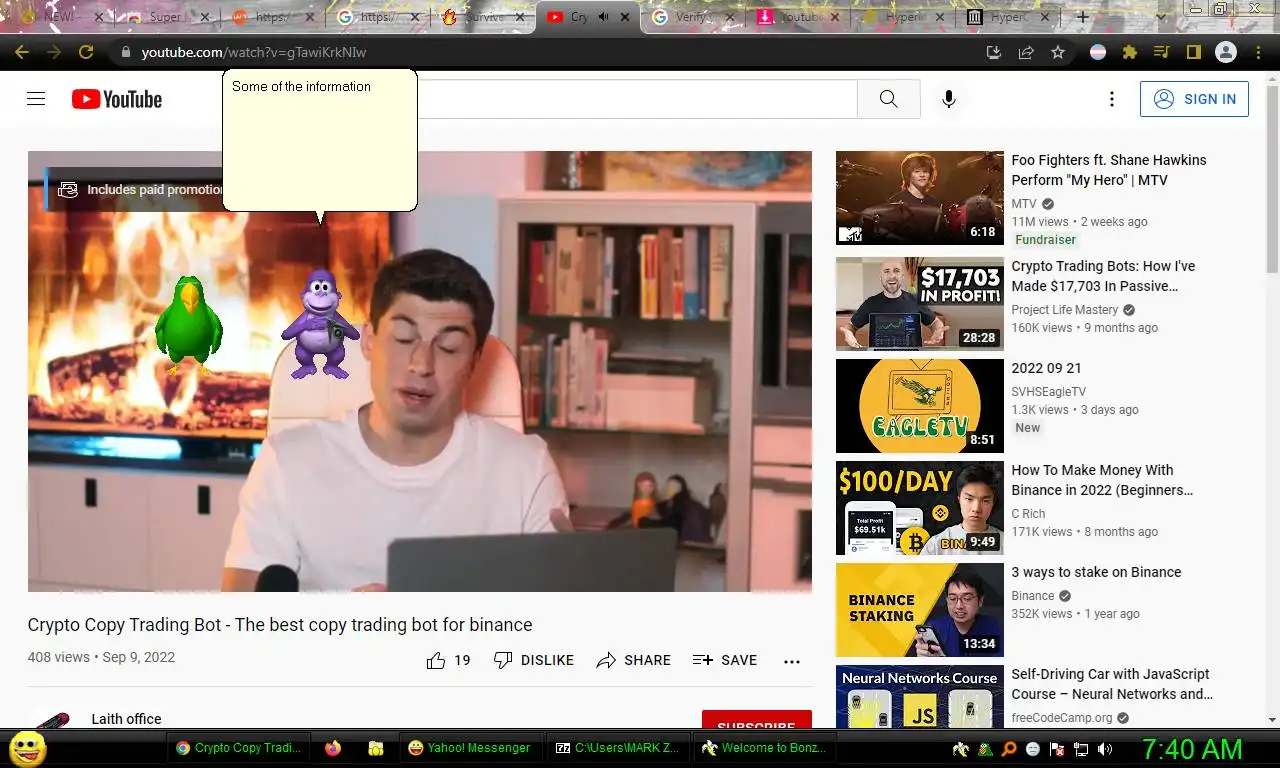Open the Foo Fighters My Hero thumbnail
Image resolution: width=1280 pixels, height=768 pixels.
tap(919, 198)
